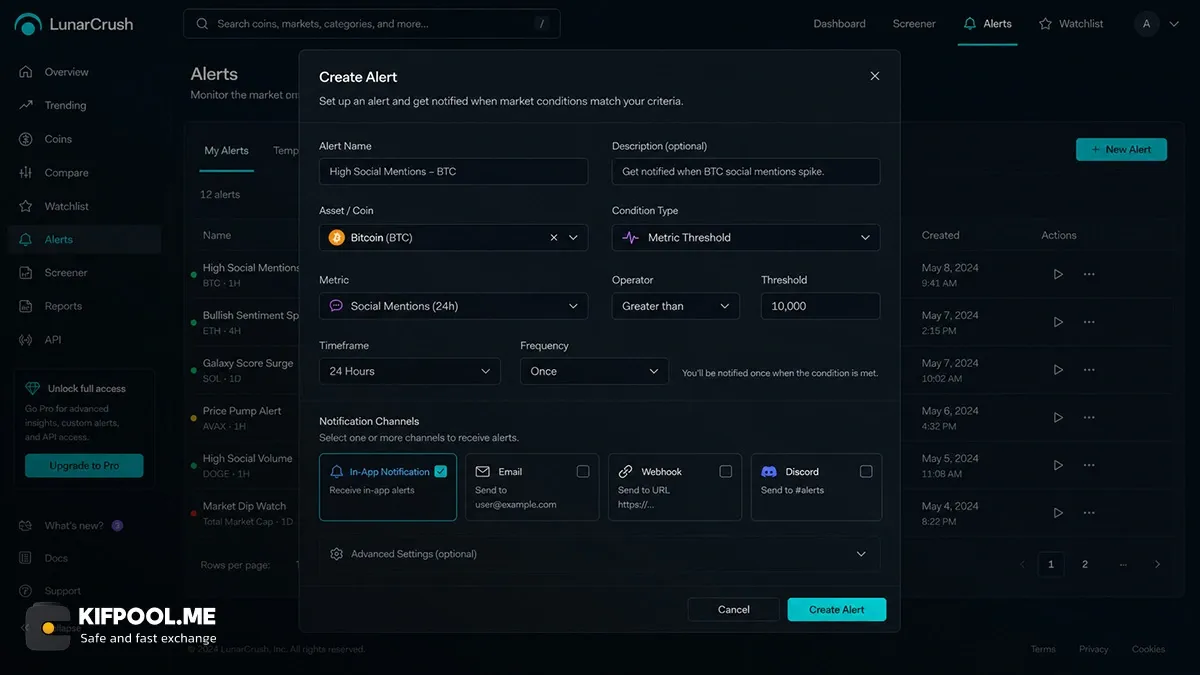Close the Create Alert dialog
This screenshot has width=1200, height=675.
[875, 76]
